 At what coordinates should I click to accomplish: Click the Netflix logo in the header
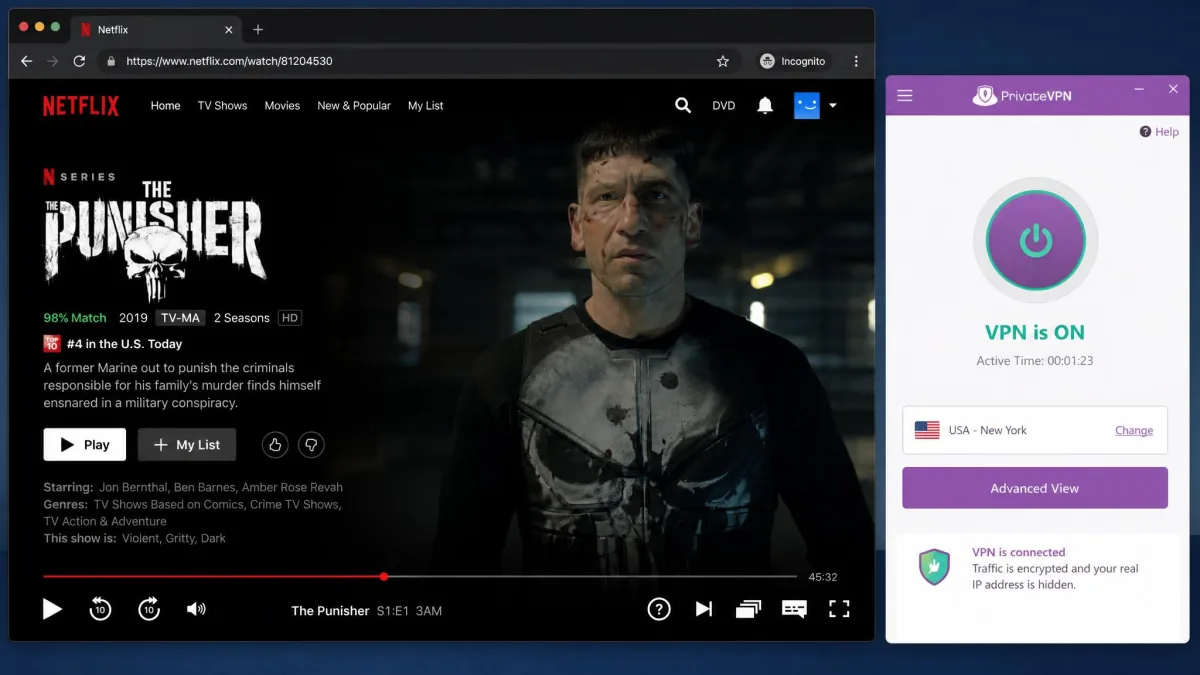pyautogui.click(x=81, y=105)
